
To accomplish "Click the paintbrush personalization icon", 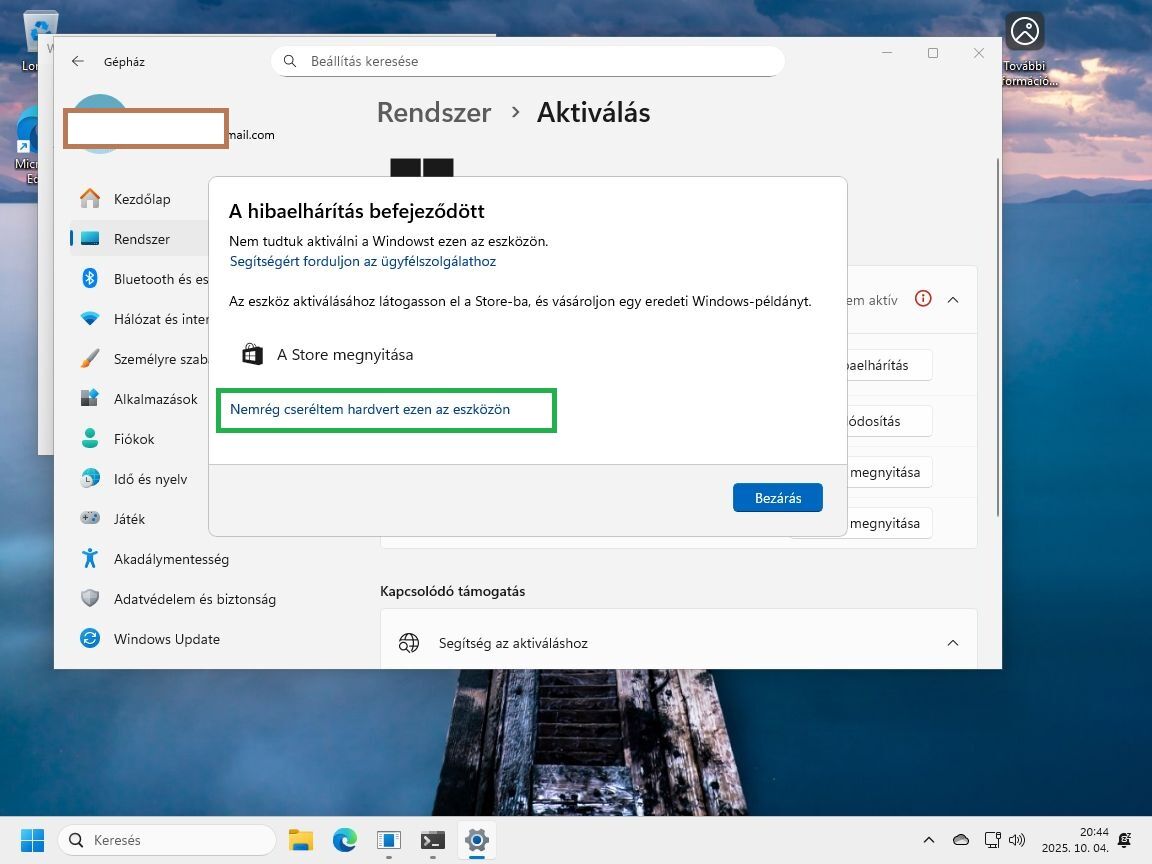I will pyautogui.click(x=90, y=359).
